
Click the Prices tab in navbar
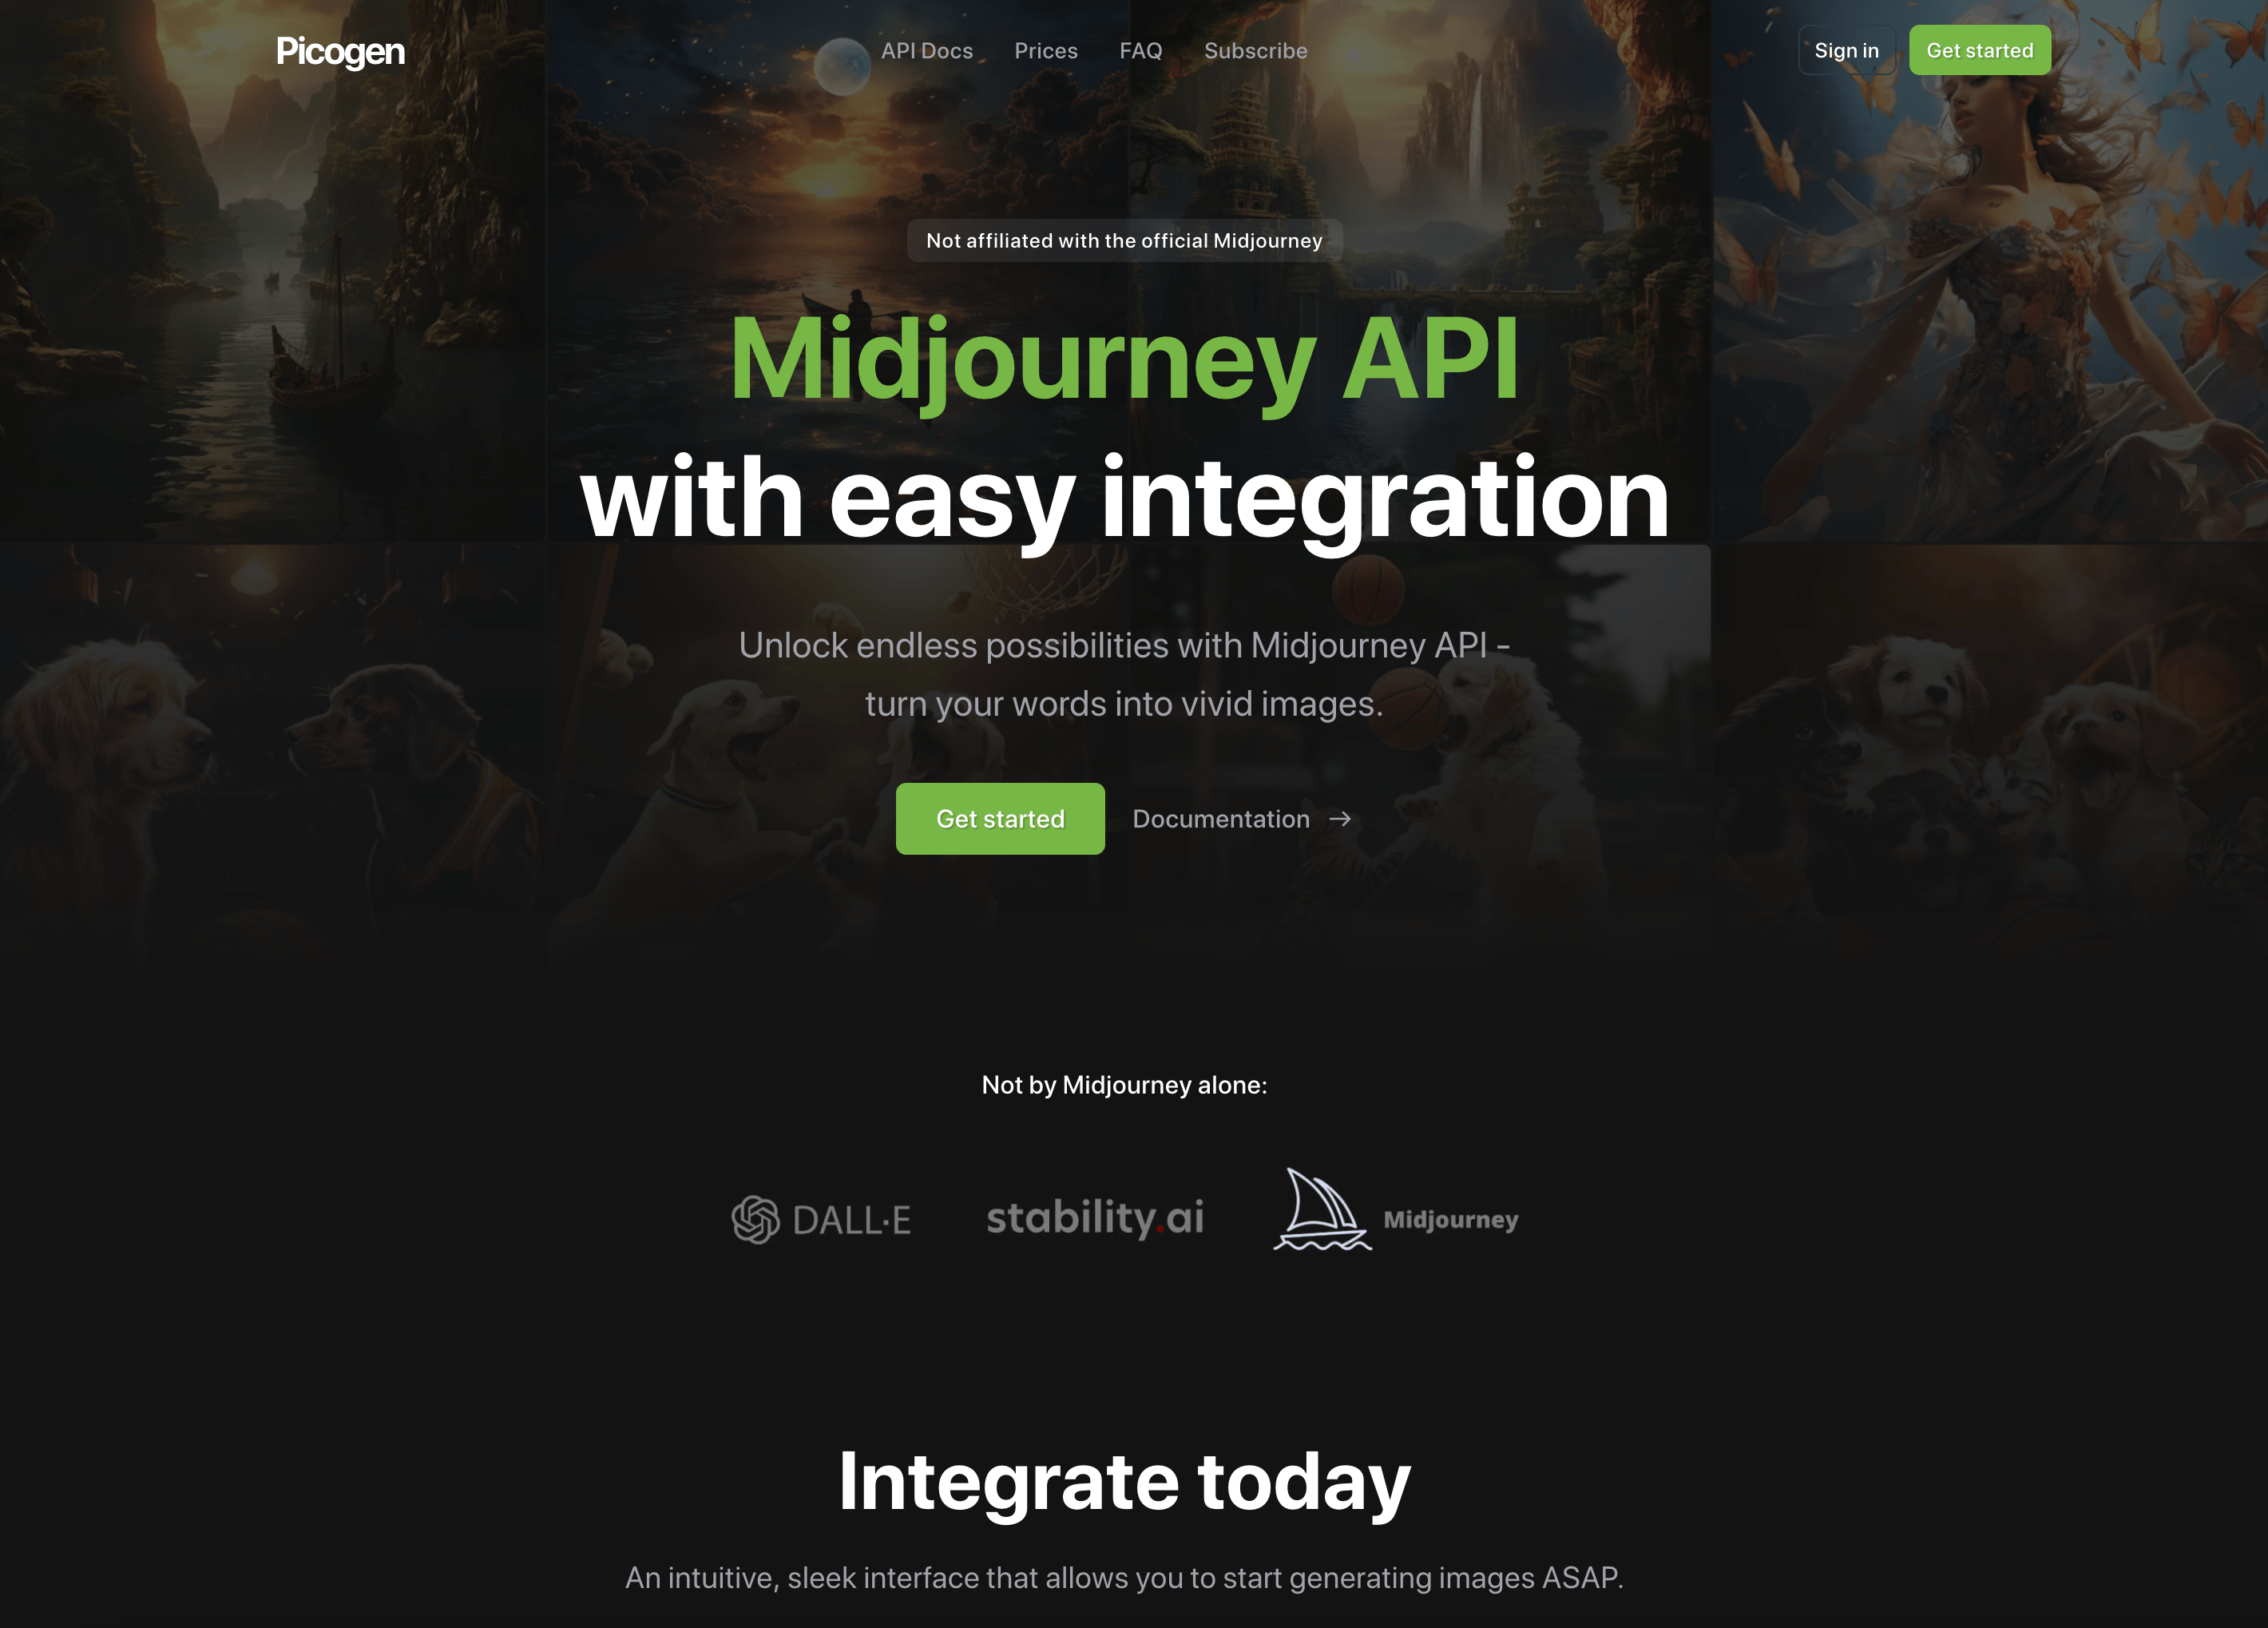pyautogui.click(x=1046, y=50)
